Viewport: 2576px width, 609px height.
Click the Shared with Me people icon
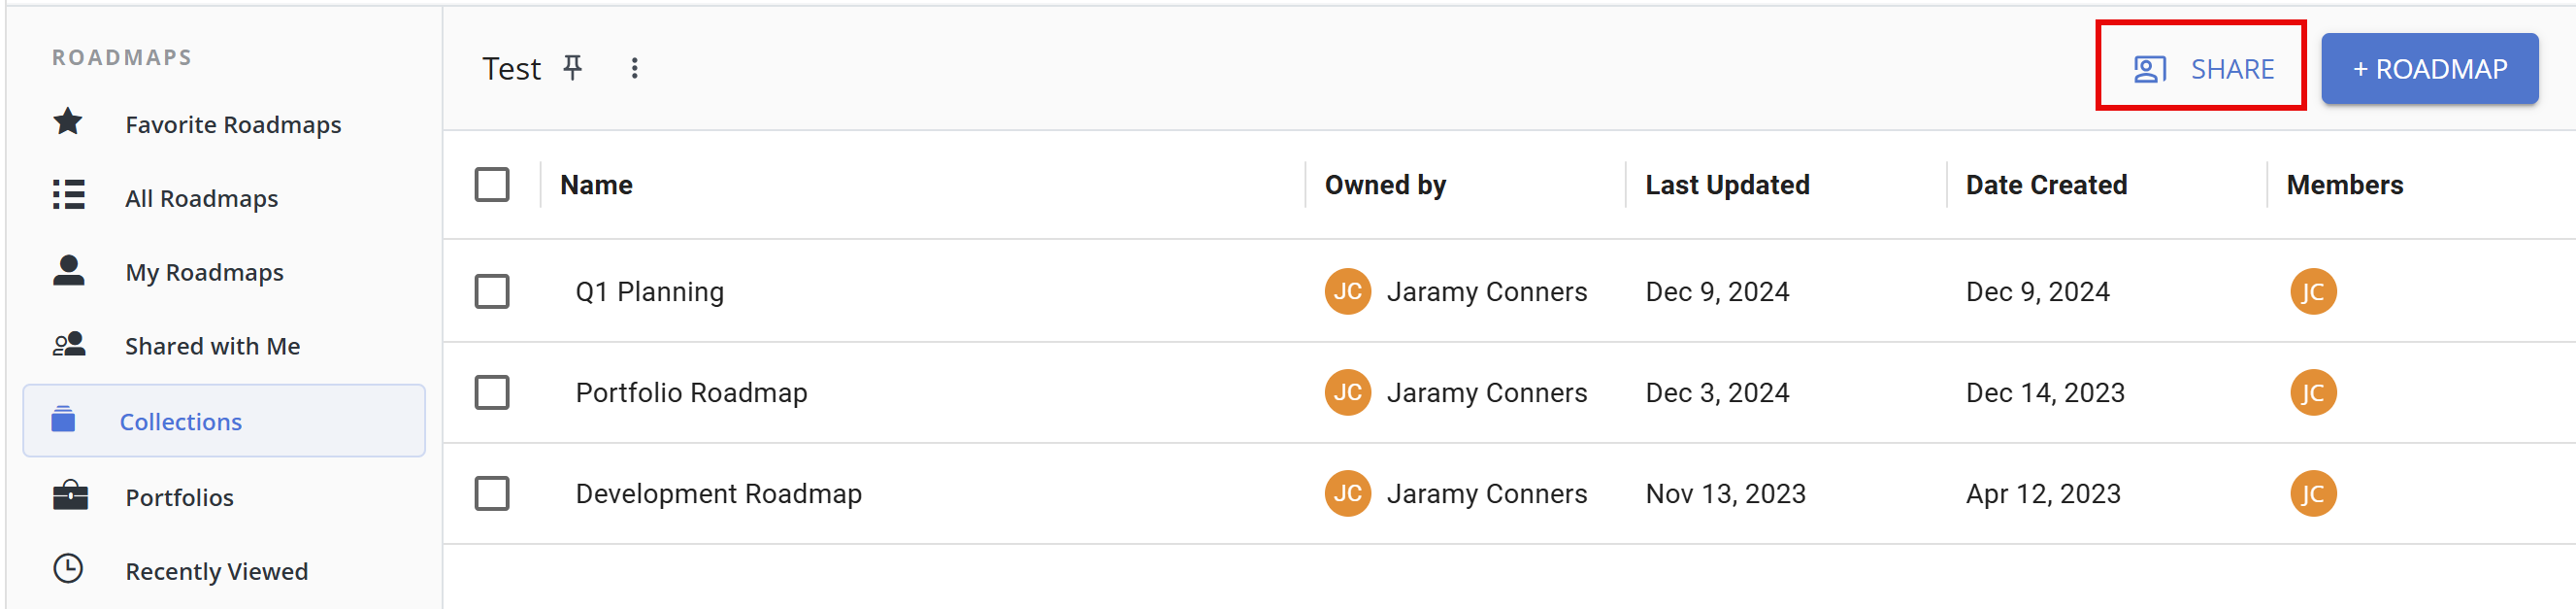(x=68, y=345)
